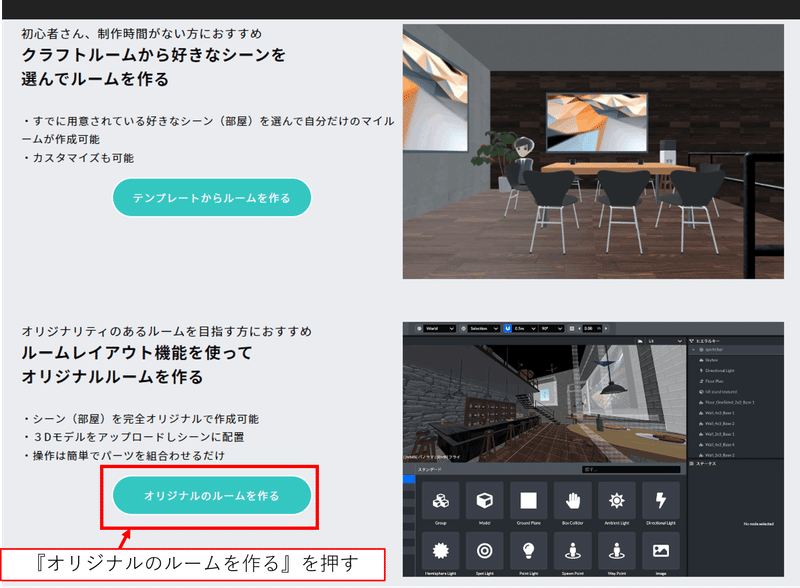Open the meeting room template preview image
The image size is (800, 588).
(x=593, y=152)
